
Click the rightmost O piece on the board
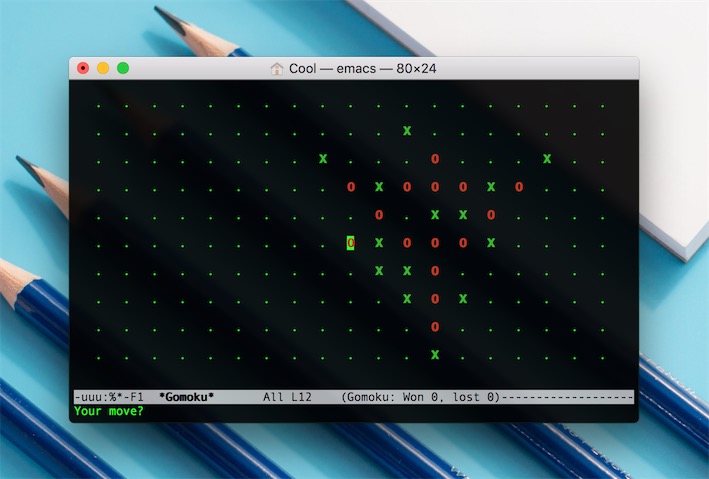click(x=519, y=186)
